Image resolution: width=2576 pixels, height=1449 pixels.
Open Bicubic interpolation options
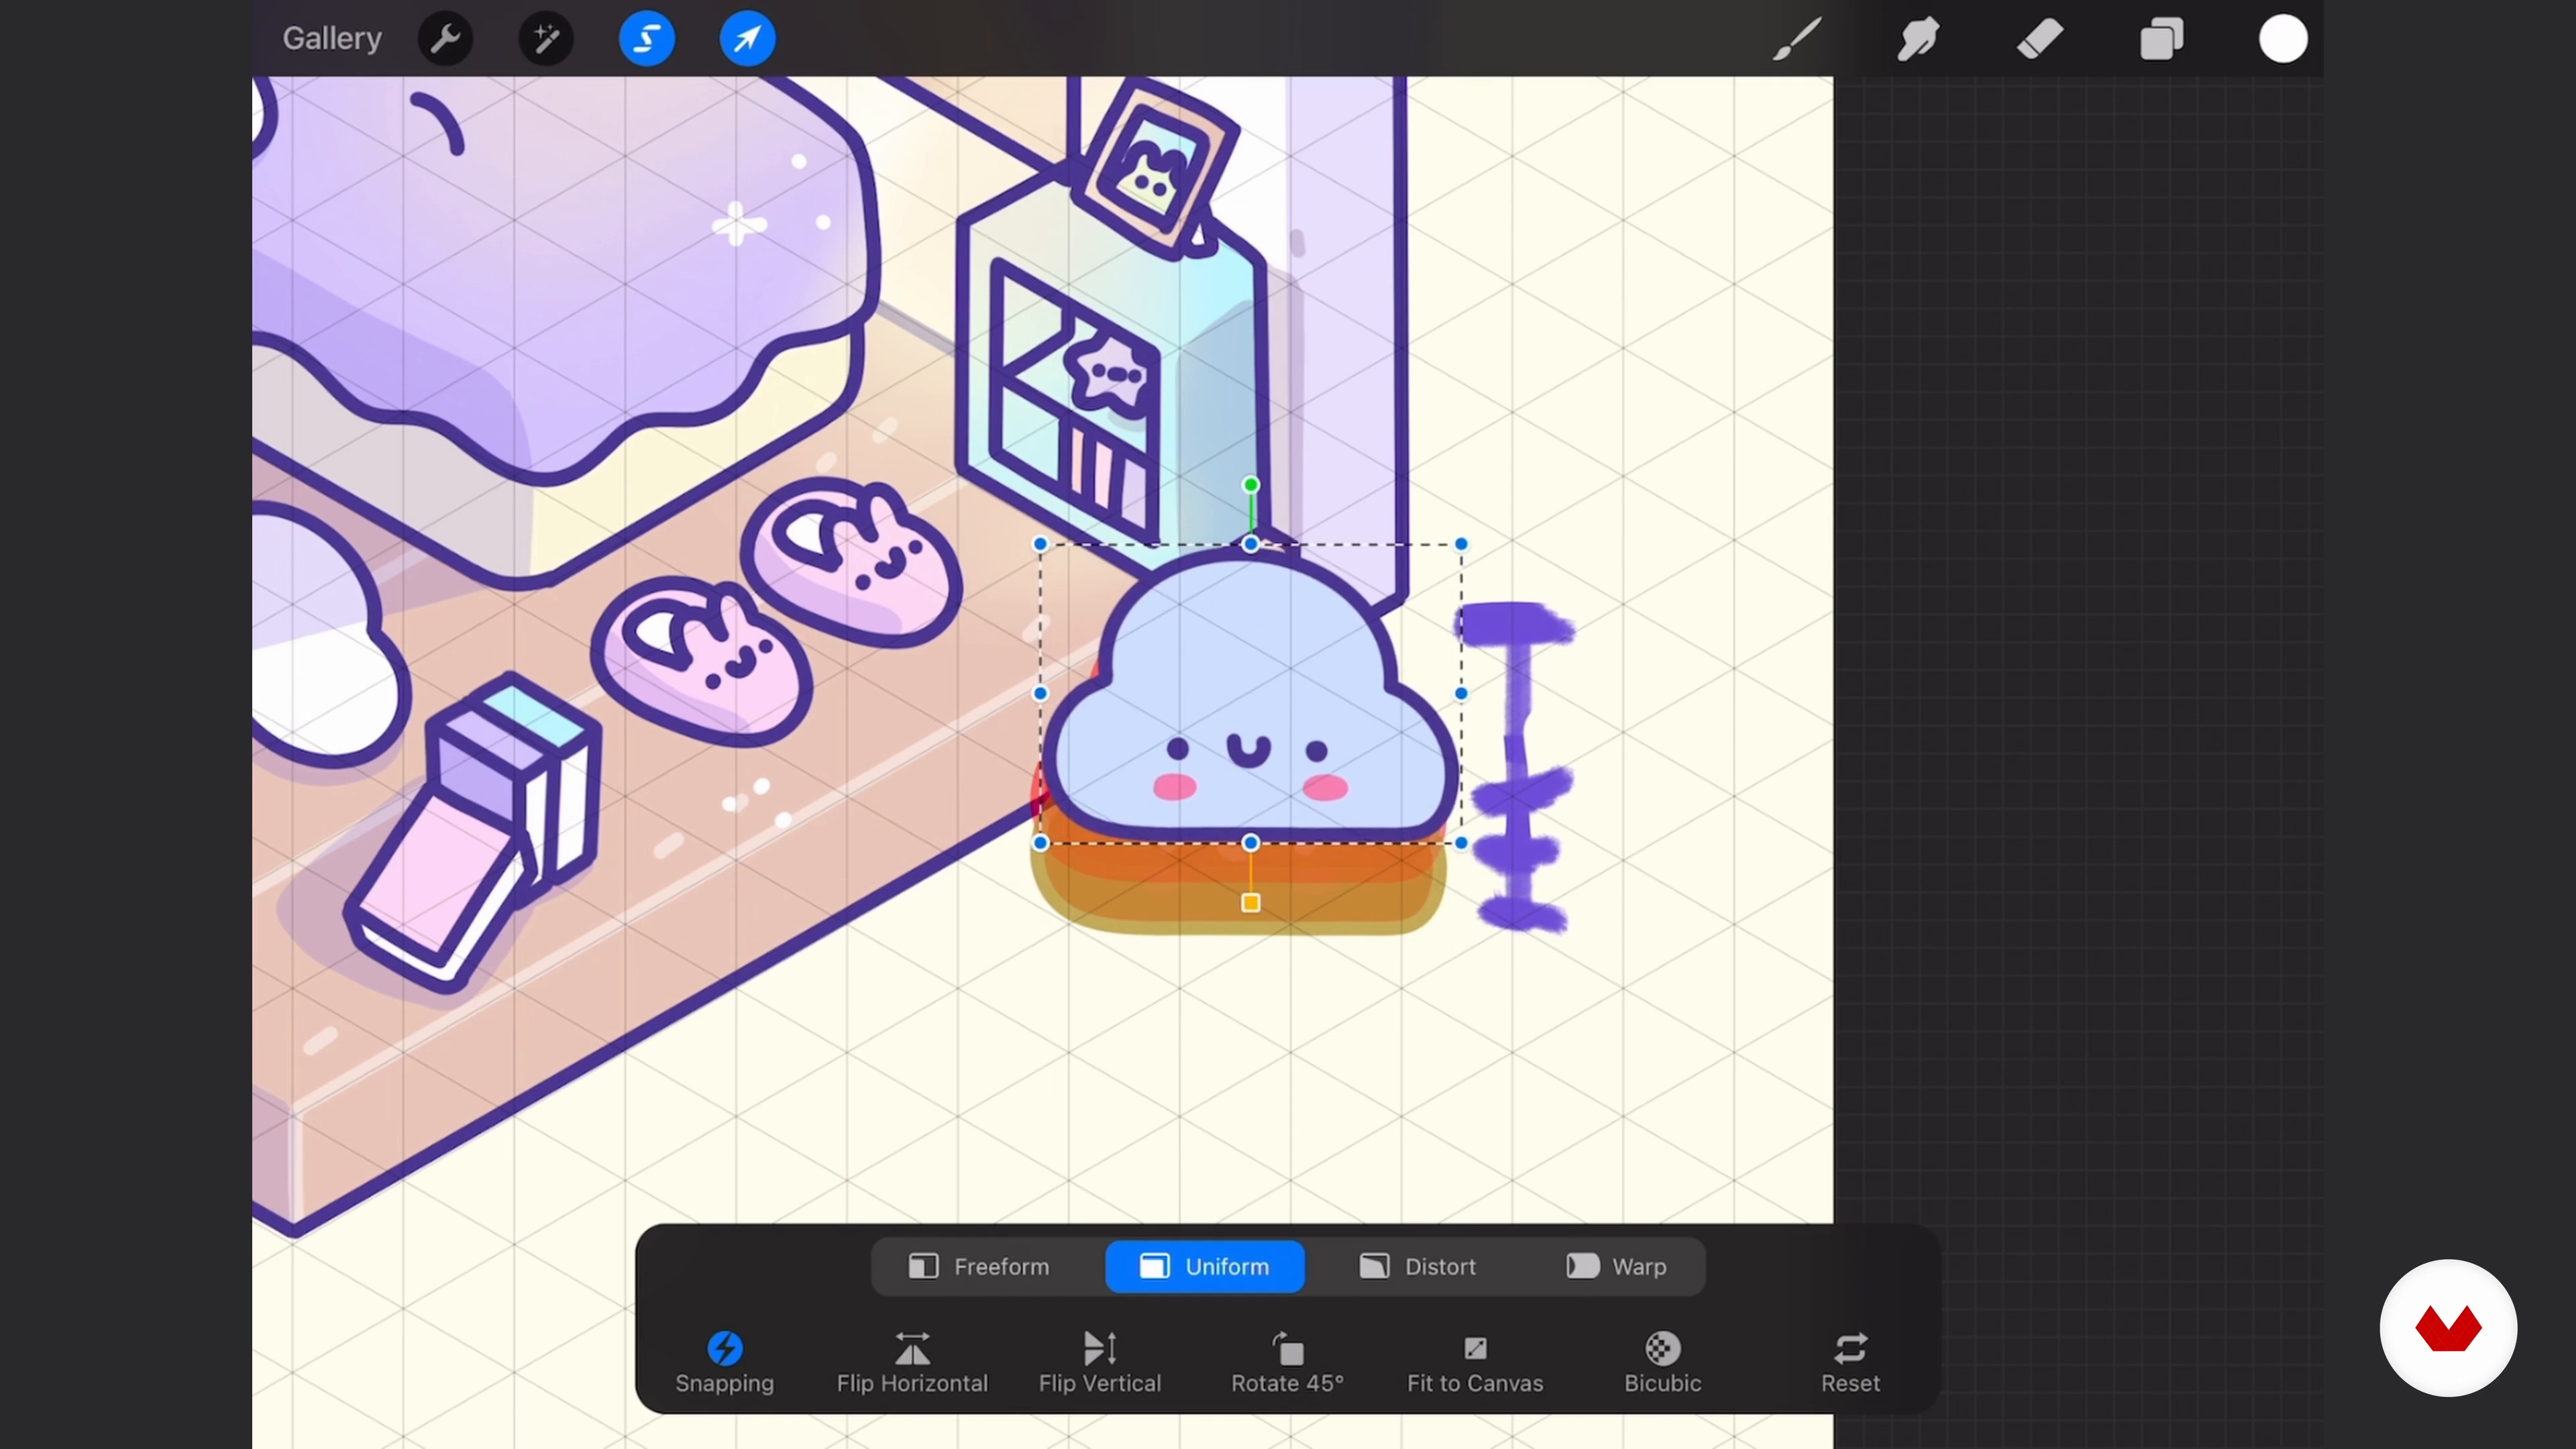[1662, 1362]
